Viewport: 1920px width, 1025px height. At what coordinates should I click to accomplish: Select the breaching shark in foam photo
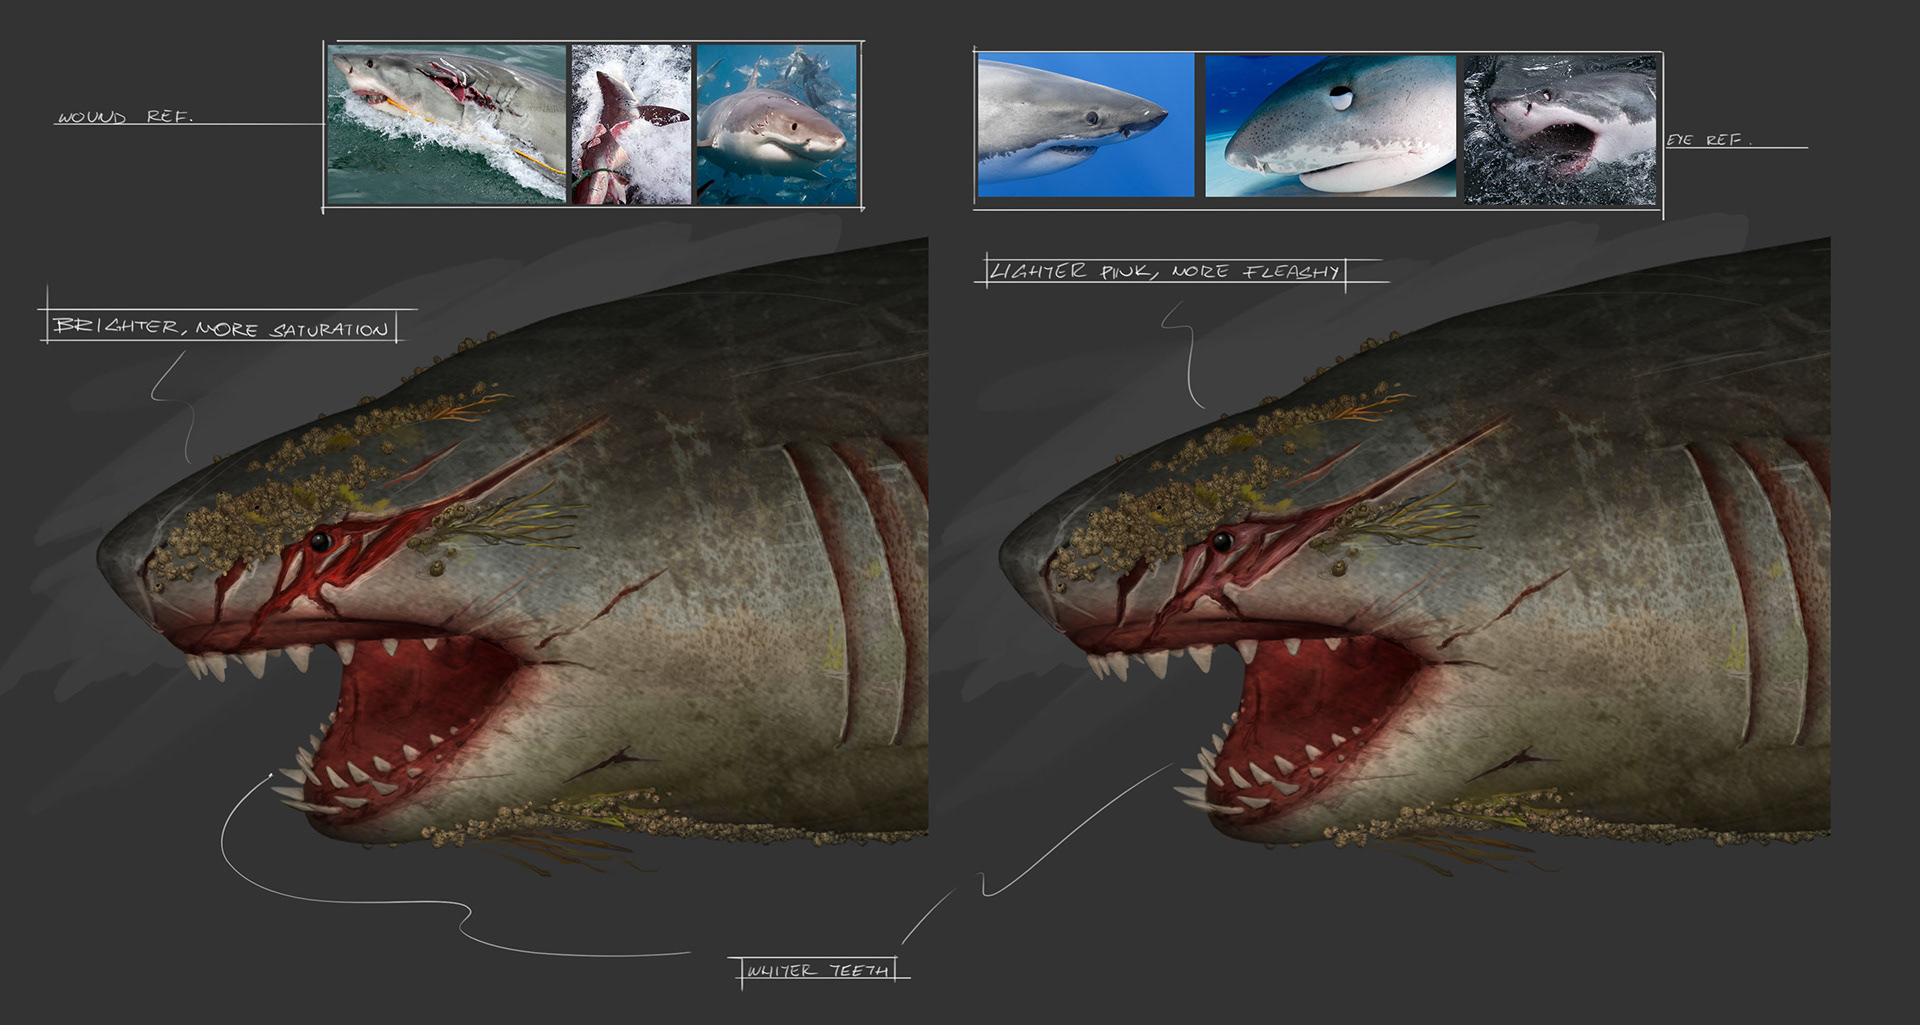631,124
